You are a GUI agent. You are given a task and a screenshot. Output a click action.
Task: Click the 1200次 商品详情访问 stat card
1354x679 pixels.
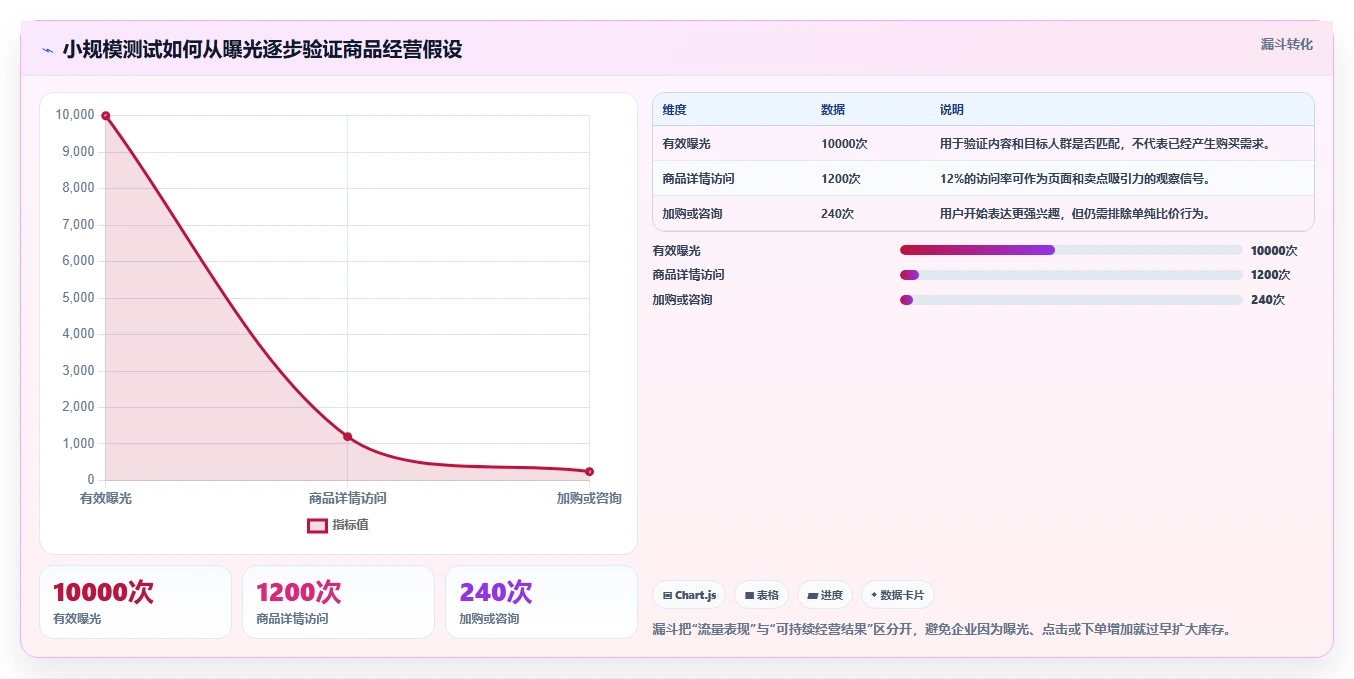[x=338, y=602]
